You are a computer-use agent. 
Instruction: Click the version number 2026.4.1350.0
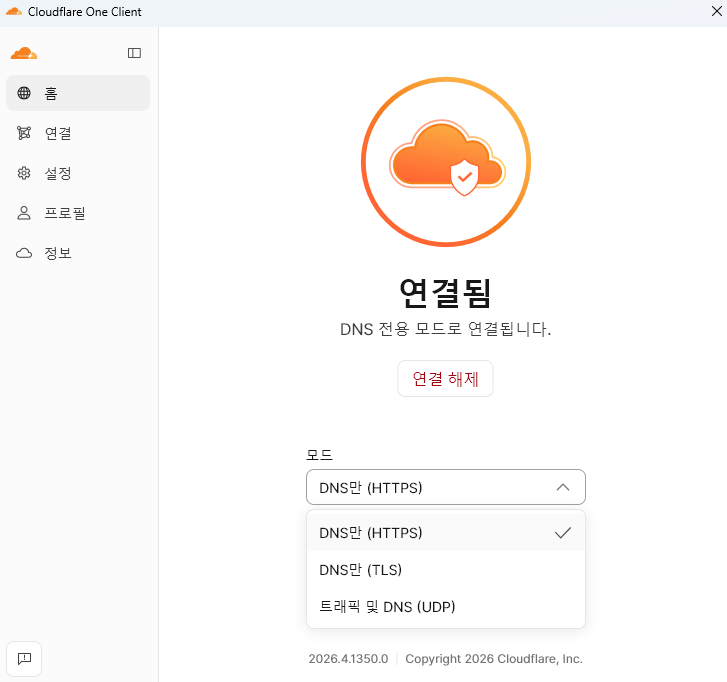348,659
